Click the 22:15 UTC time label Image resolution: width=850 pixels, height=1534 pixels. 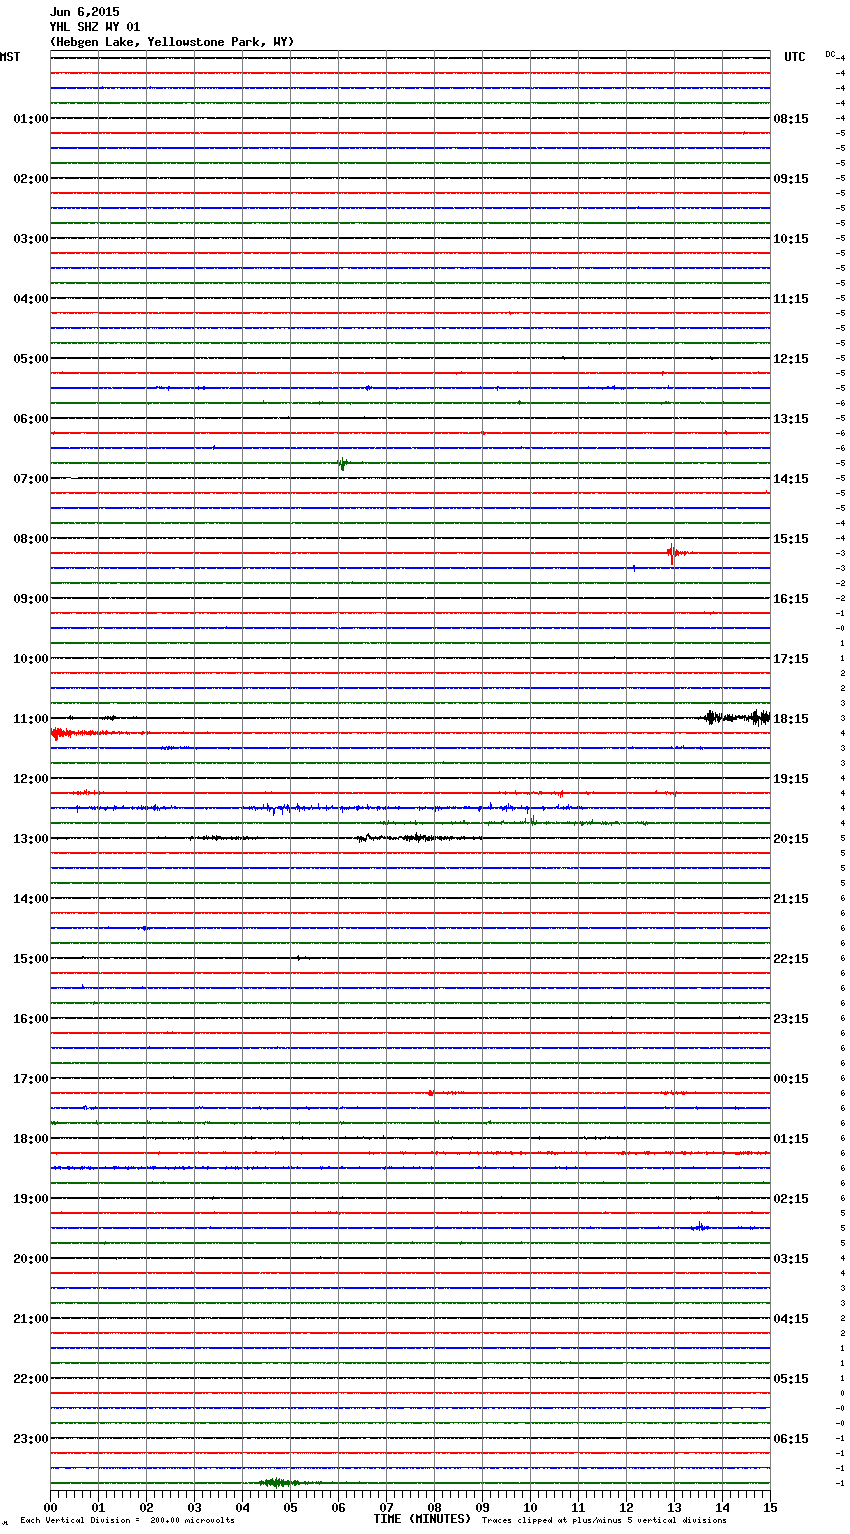[791, 959]
